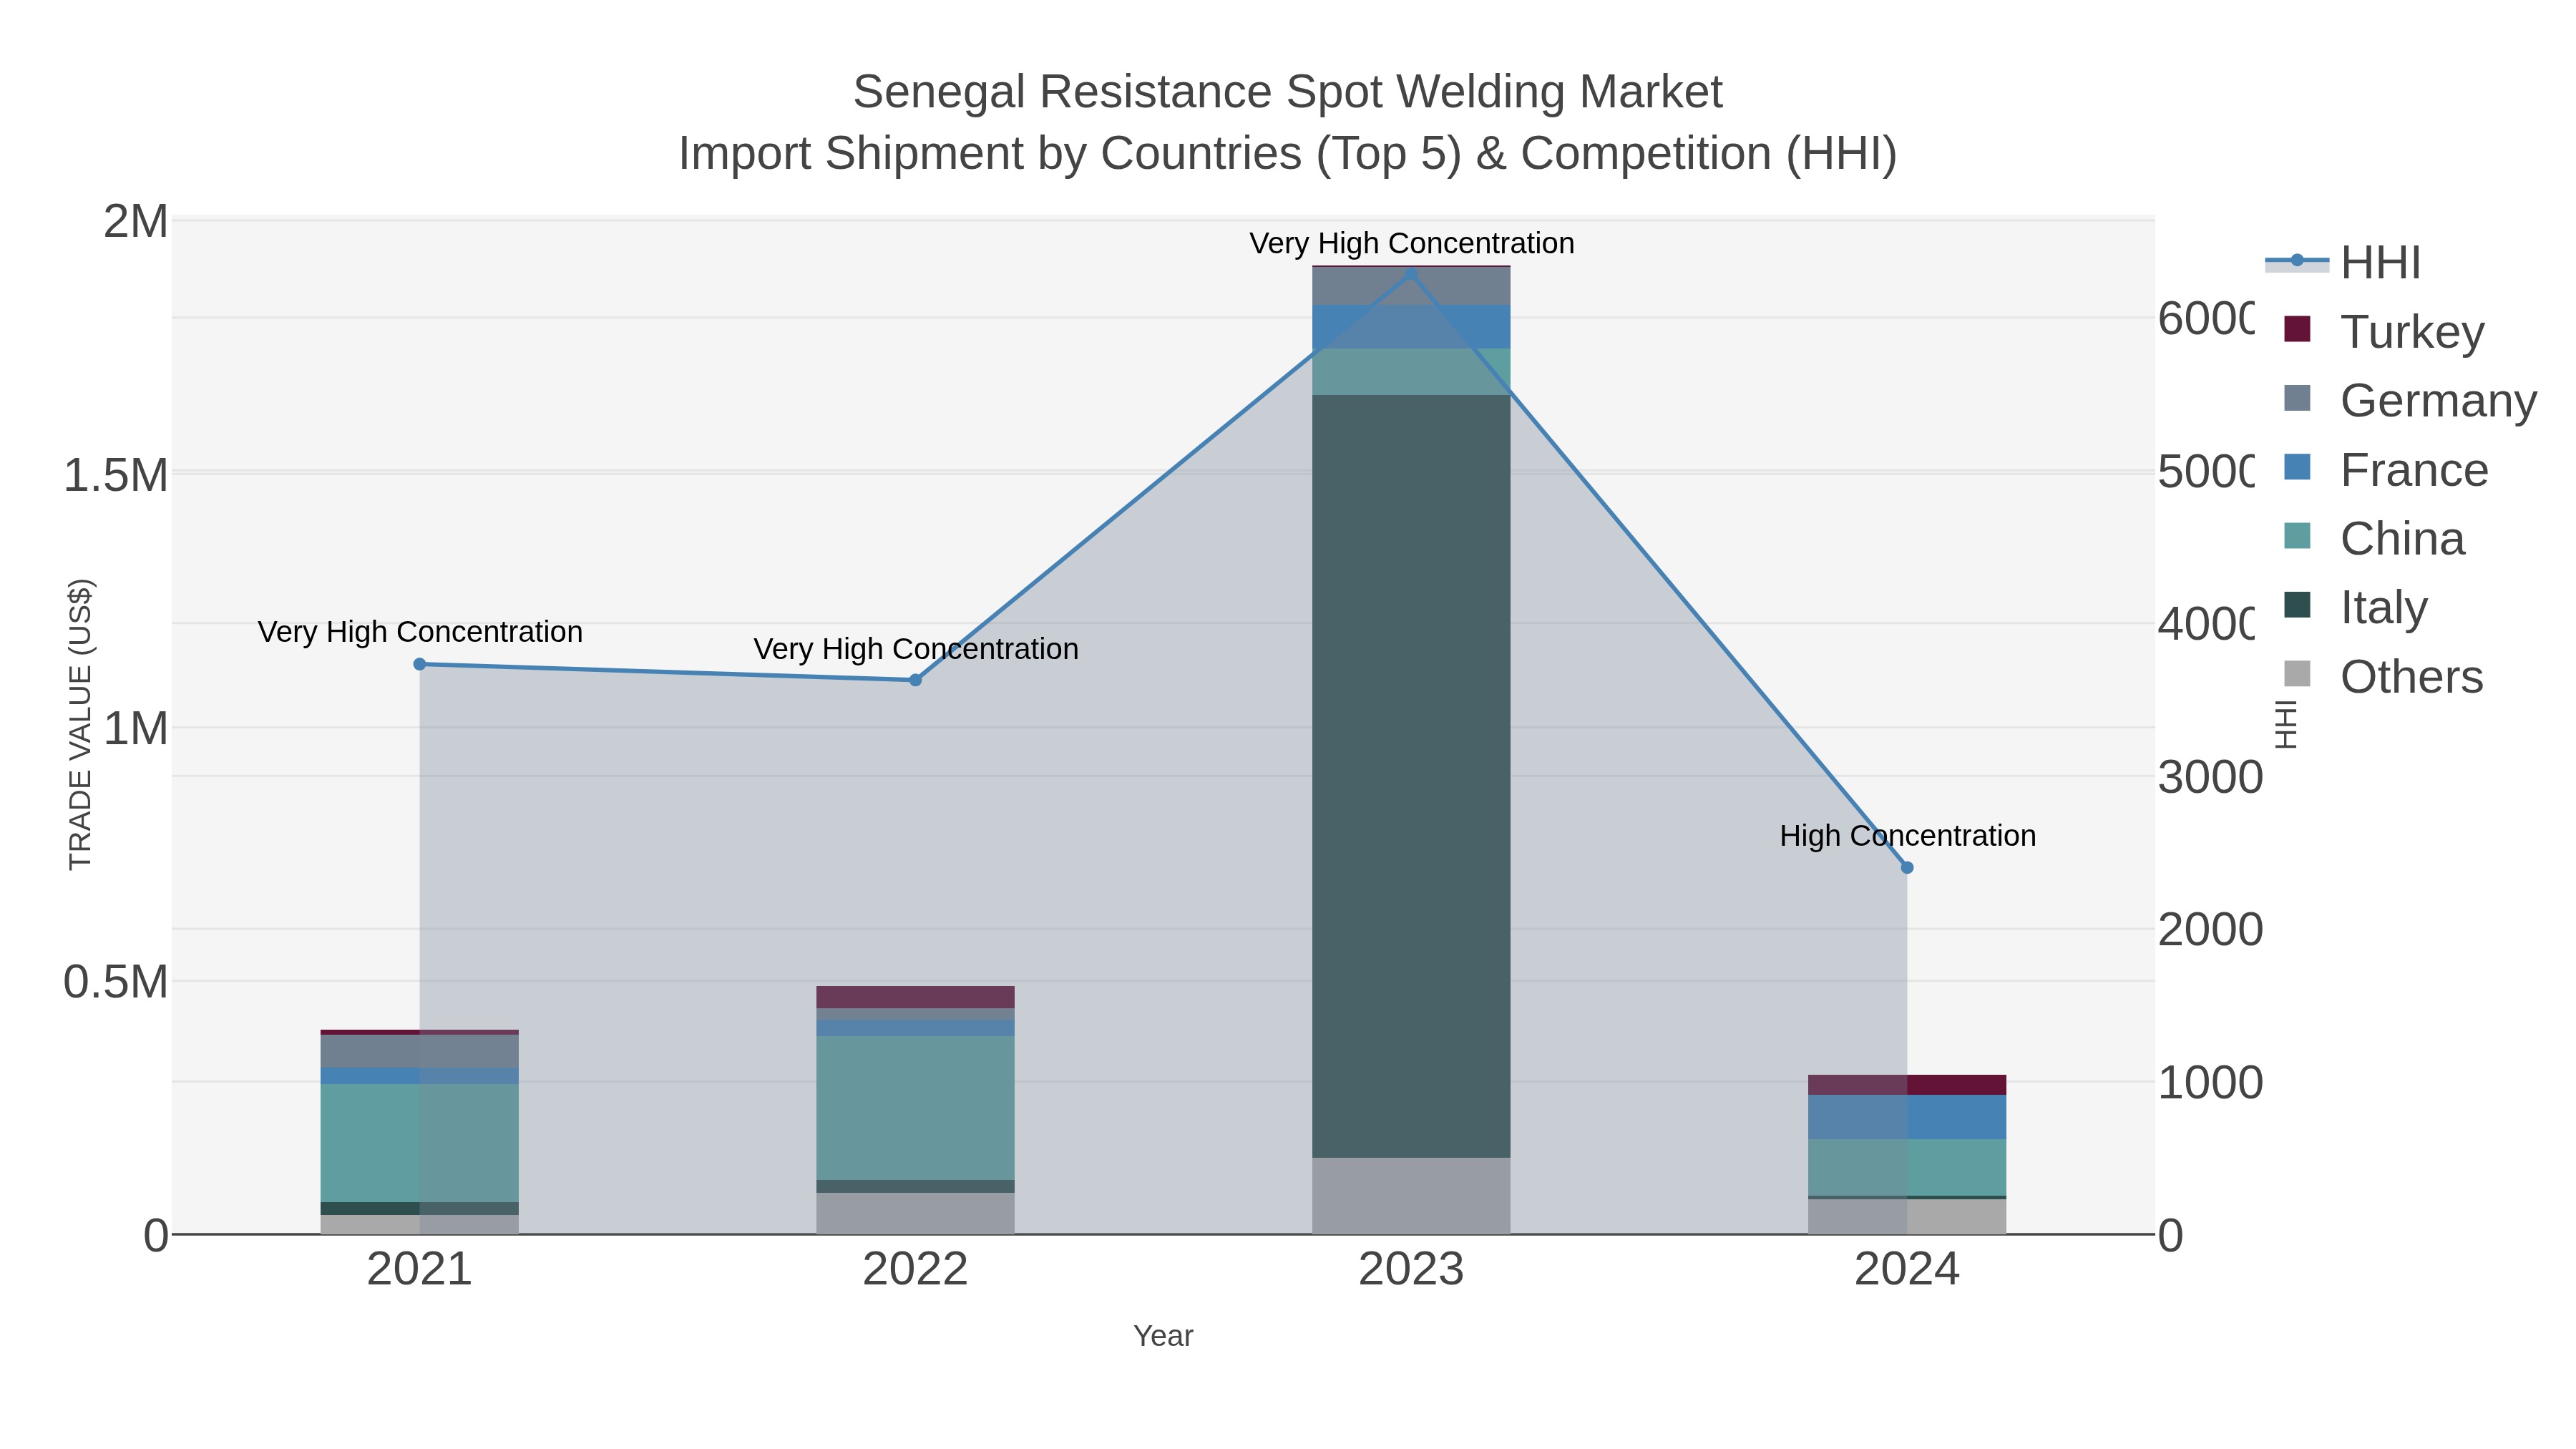Toggle the Turkey legend entry
This screenshot has width=2576, height=1449.
point(2384,331)
